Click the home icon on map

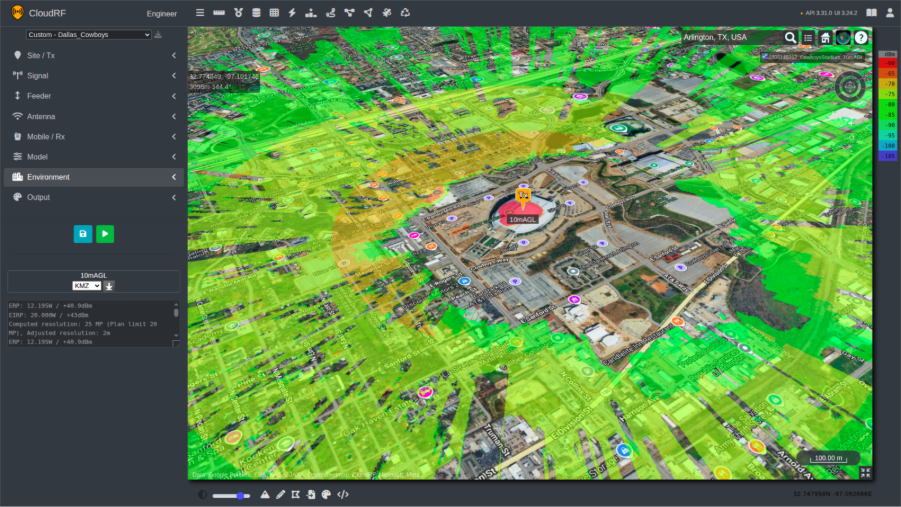(x=825, y=38)
